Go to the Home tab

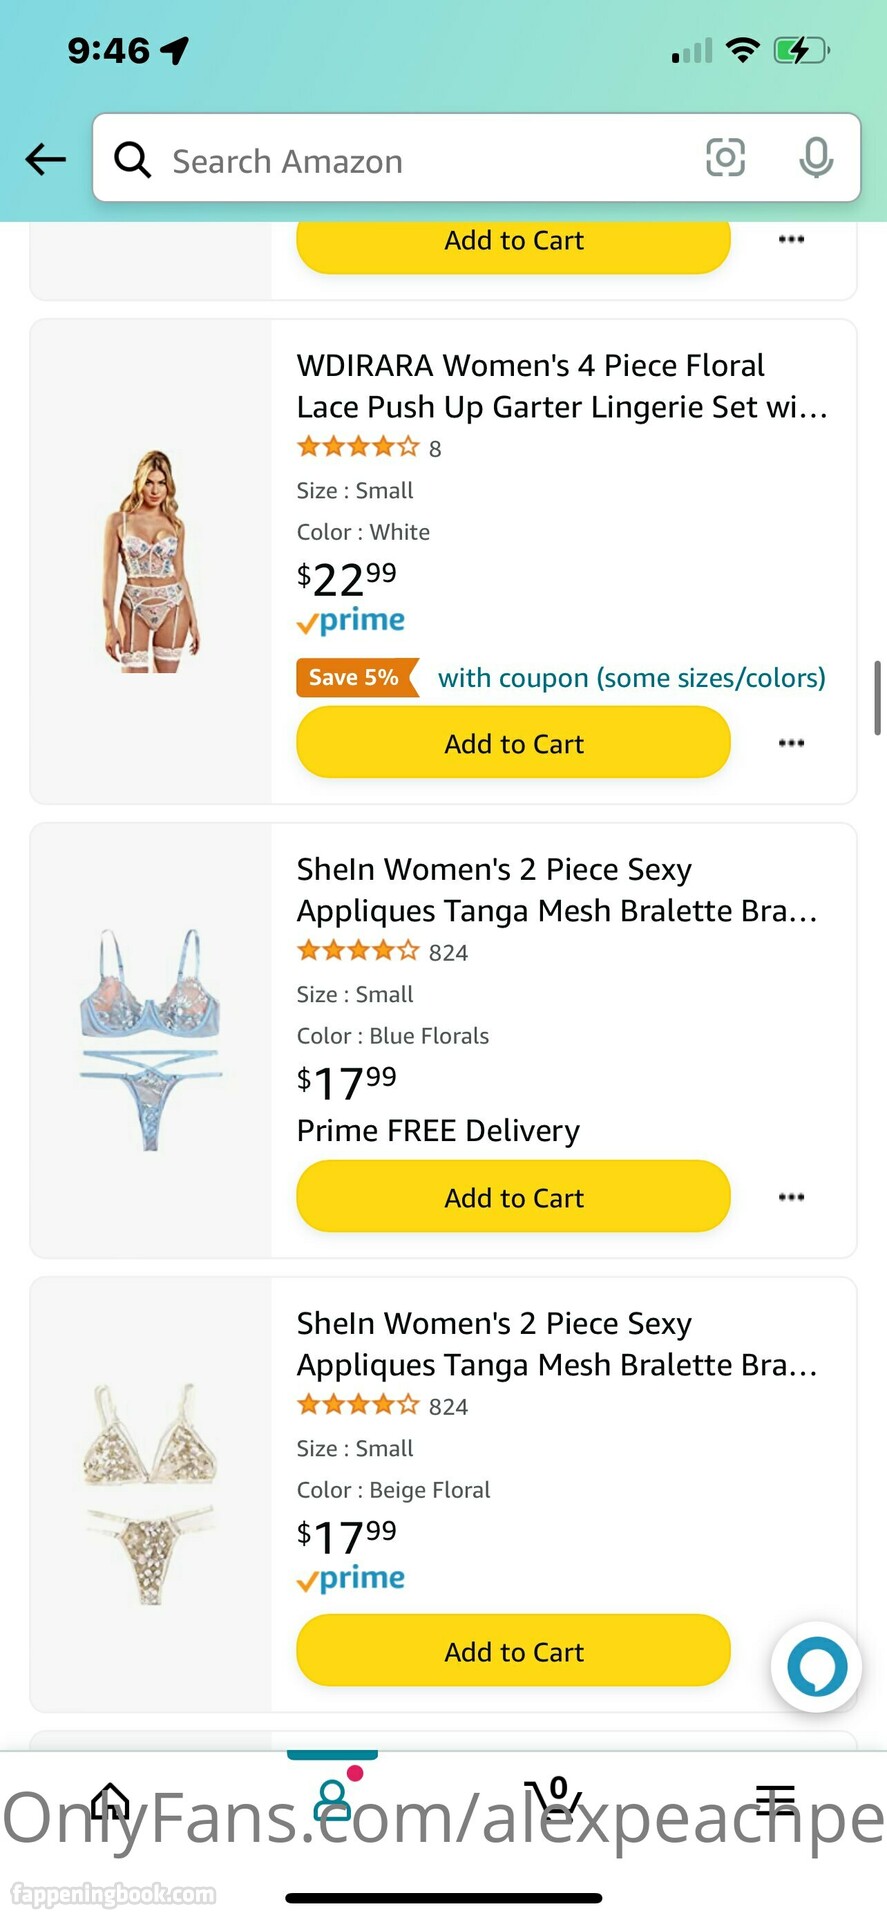(110, 1801)
